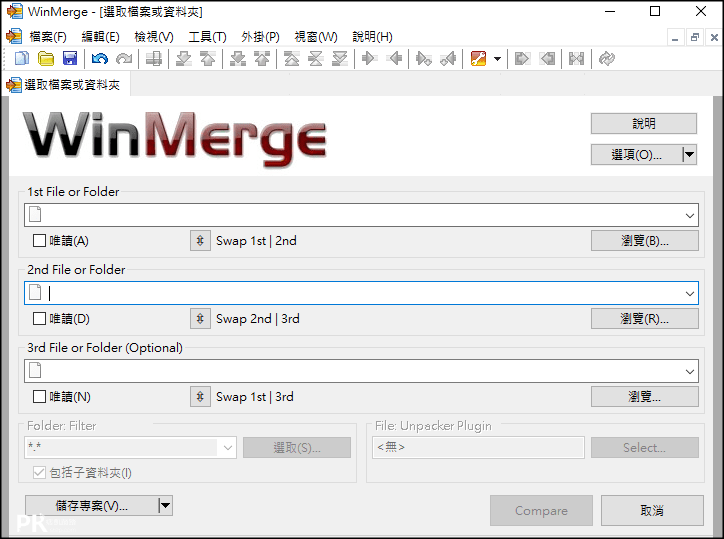Click Copy Left and Advance icon
The width and height of the screenshot is (724, 539).
click(x=448, y=59)
